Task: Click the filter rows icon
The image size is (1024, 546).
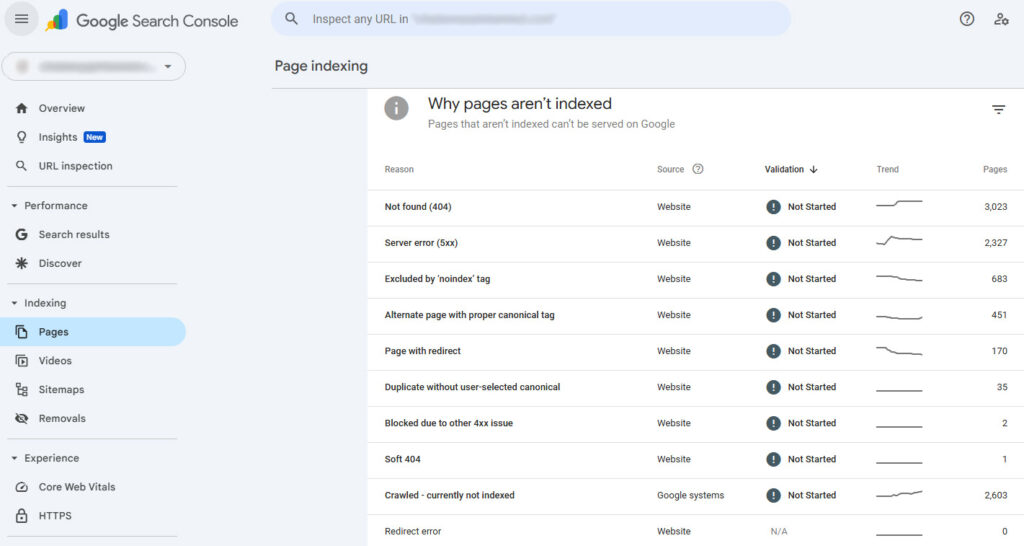Action: [x=999, y=110]
